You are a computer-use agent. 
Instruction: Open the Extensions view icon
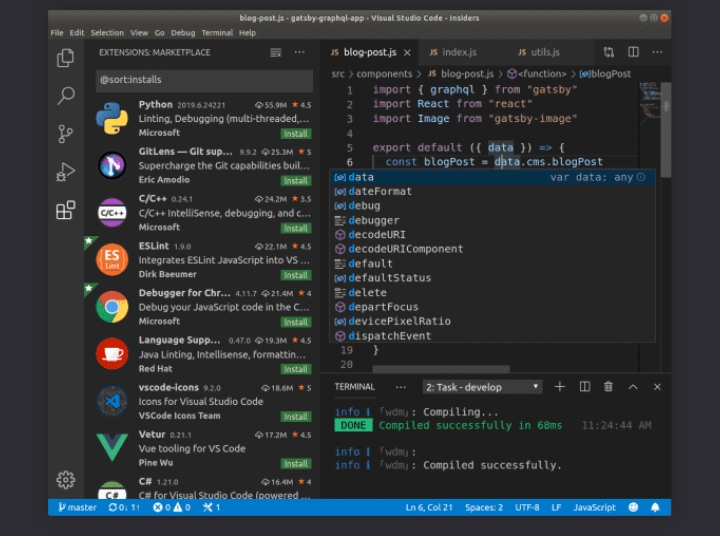point(65,210)
